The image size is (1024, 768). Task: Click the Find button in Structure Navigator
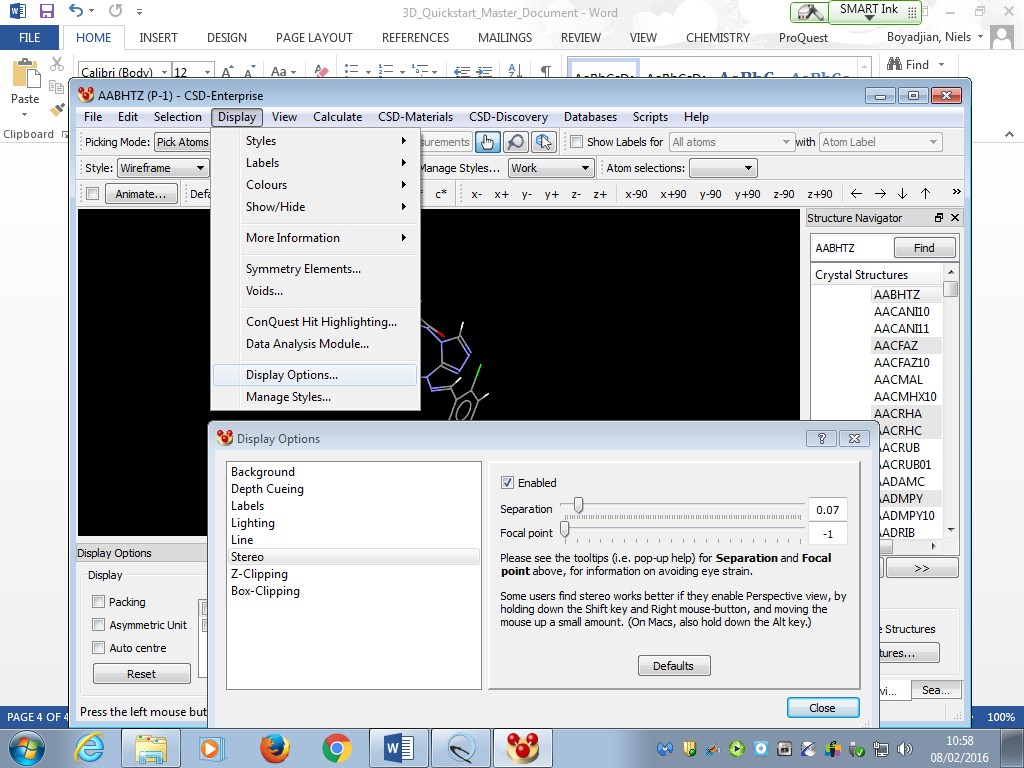click(x=924, y=248)
